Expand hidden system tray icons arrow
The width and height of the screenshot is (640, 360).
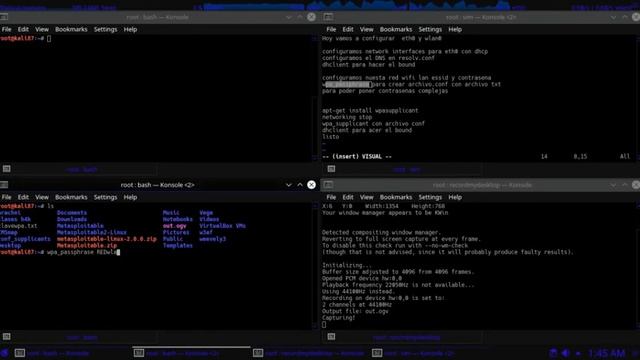[x=578, y=353]
